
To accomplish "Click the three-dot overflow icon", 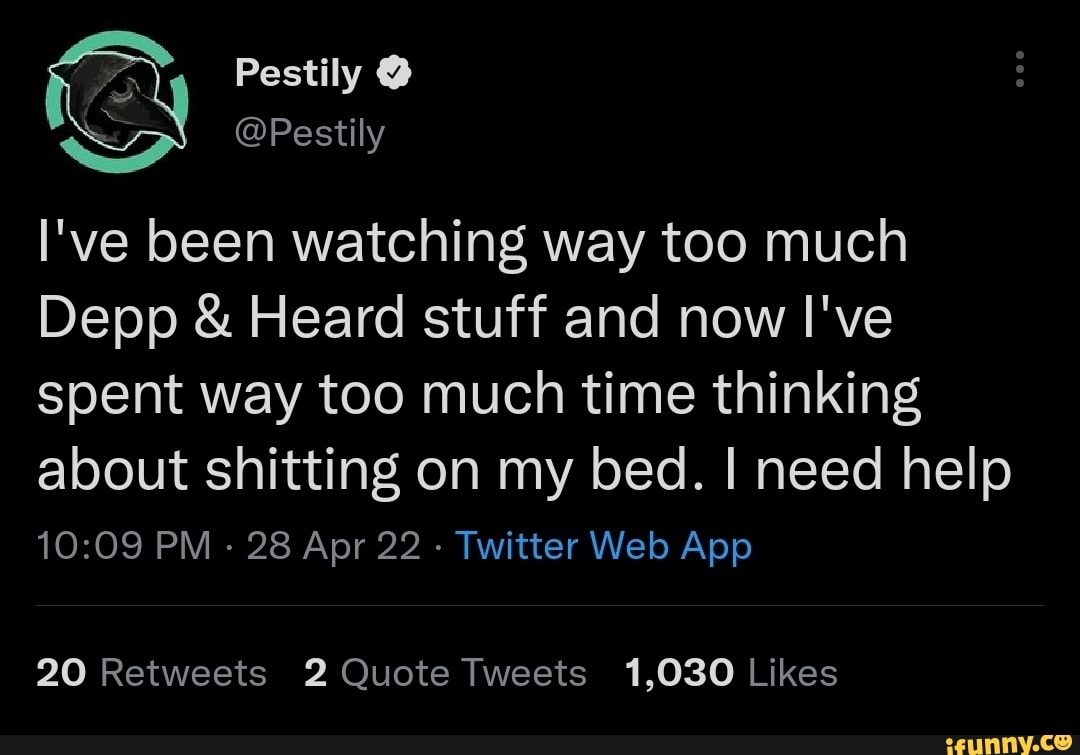I will click(1019, 70).
